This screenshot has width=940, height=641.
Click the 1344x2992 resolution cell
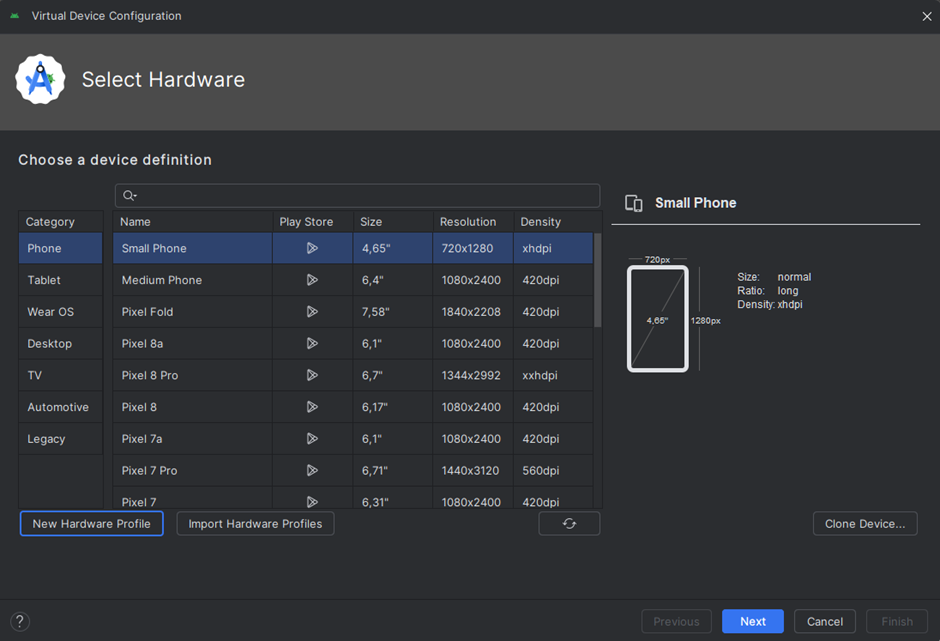tap(473, 375)
